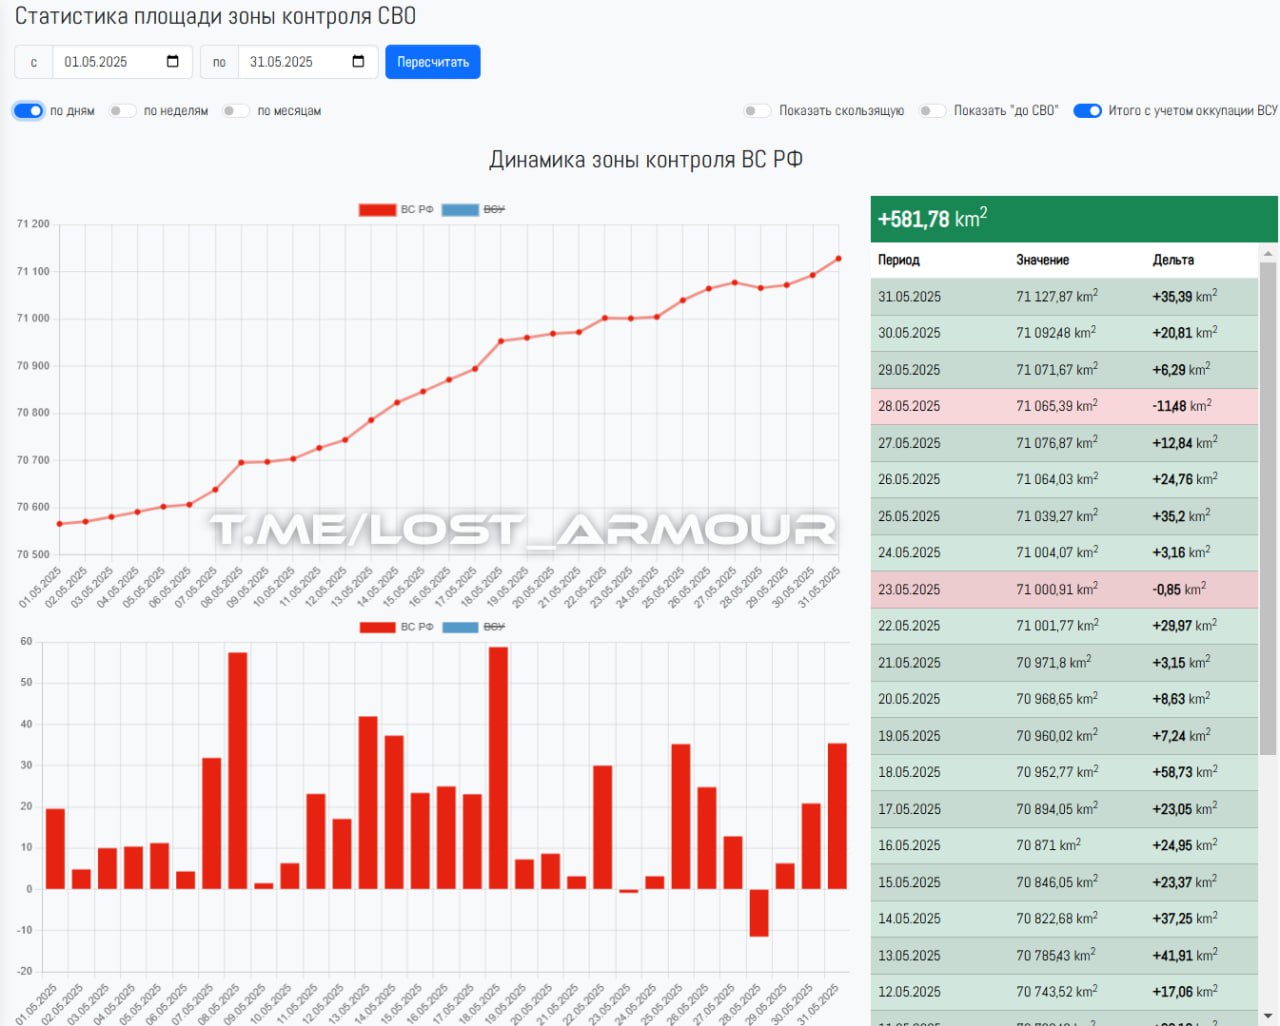This screenshot has height=1026, width=1280.
Task: Enable the 'по неделям' switch
Action: pos(122,111)
